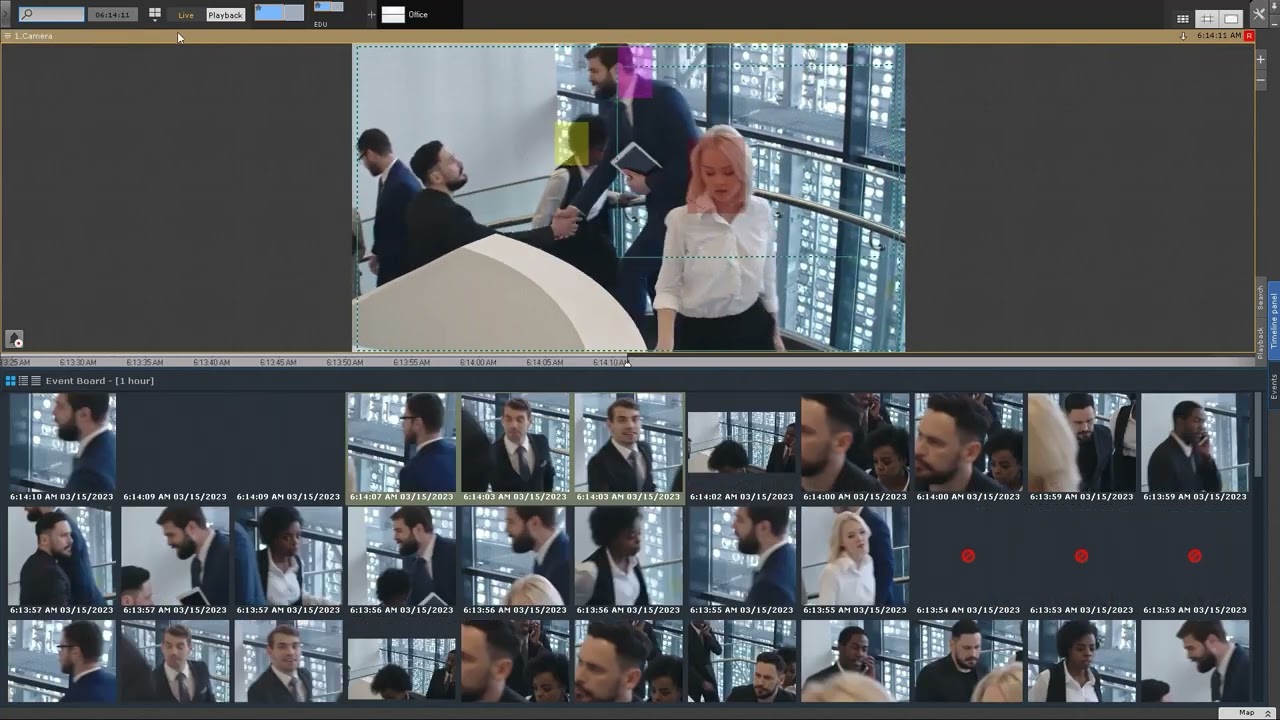1280x720 pixels.
Task: Switch Event Board to detailed list view
Action: click(23, 381)
